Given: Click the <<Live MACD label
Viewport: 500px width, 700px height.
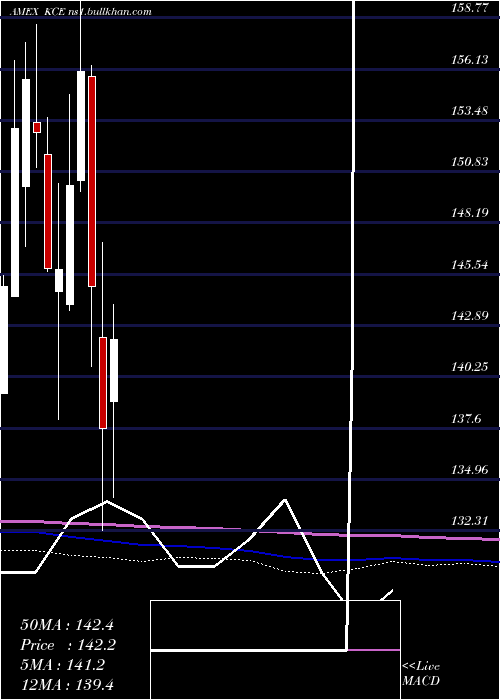Looking at the screenshot, I should 421,674.
